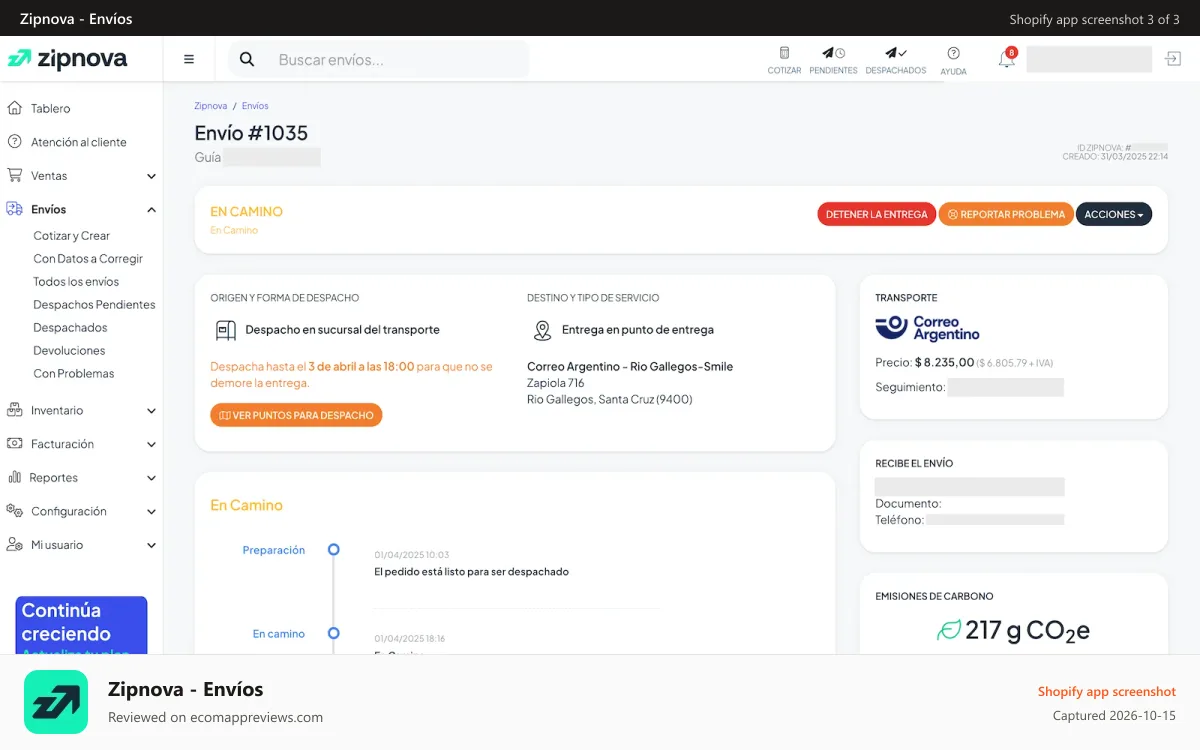Click the Envíos truck icon
The image size is (1200, 750).
tap(15, 209)
